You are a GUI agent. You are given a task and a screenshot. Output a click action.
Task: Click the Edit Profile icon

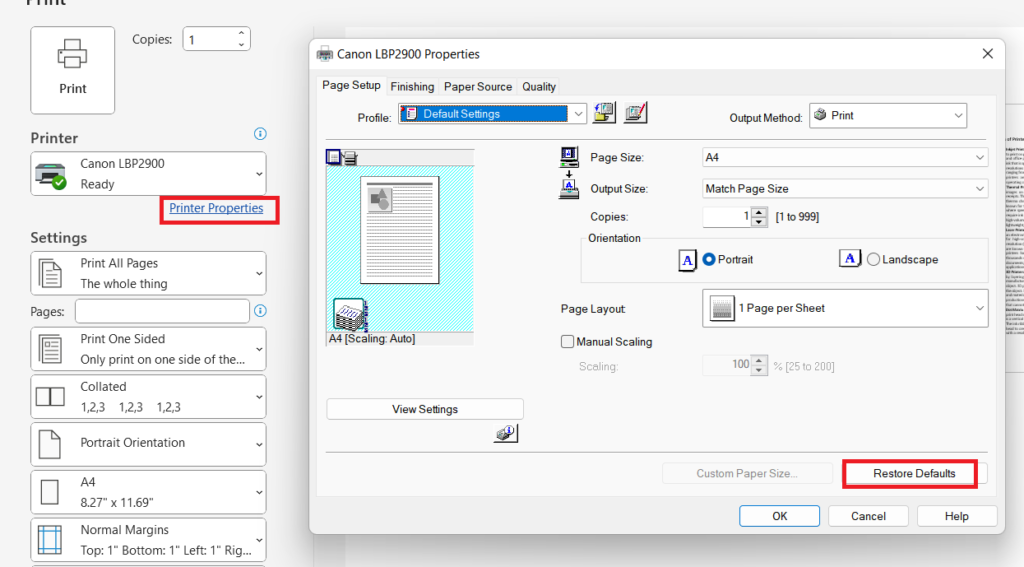[x=635, y=113]
